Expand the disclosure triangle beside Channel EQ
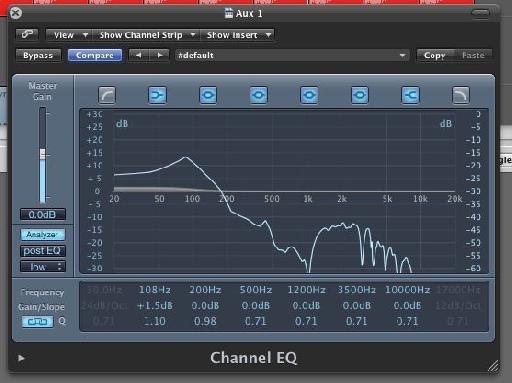 [21, 358]
